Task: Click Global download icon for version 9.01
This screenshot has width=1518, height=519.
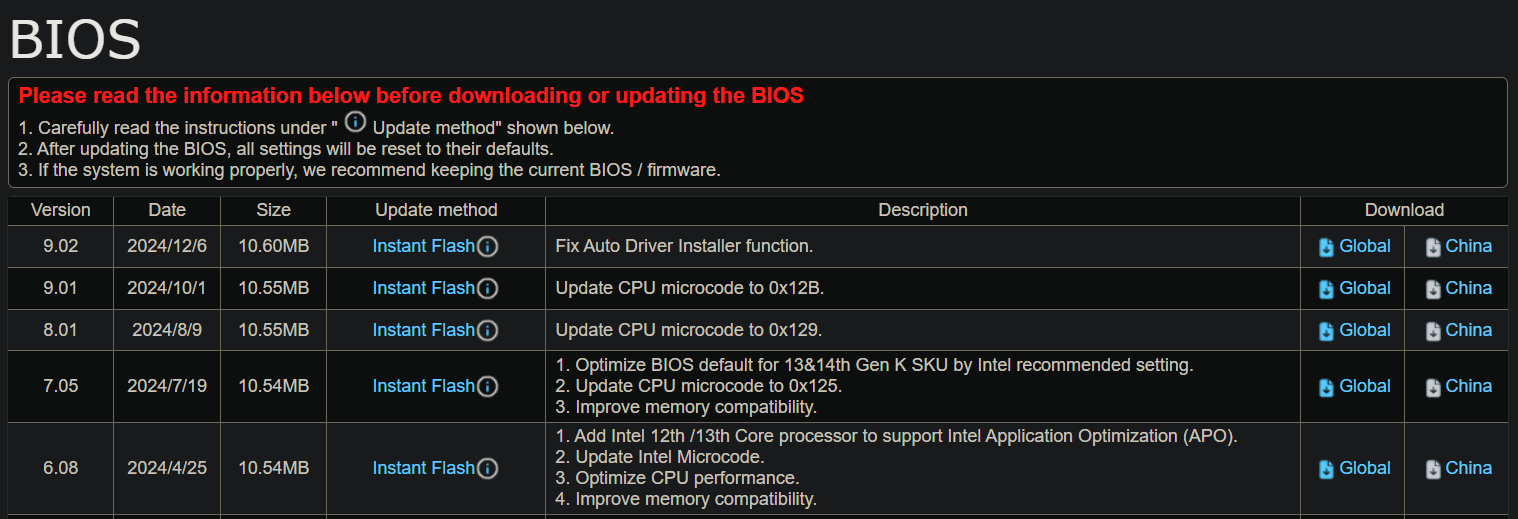Action: (x=1326, y=290)
